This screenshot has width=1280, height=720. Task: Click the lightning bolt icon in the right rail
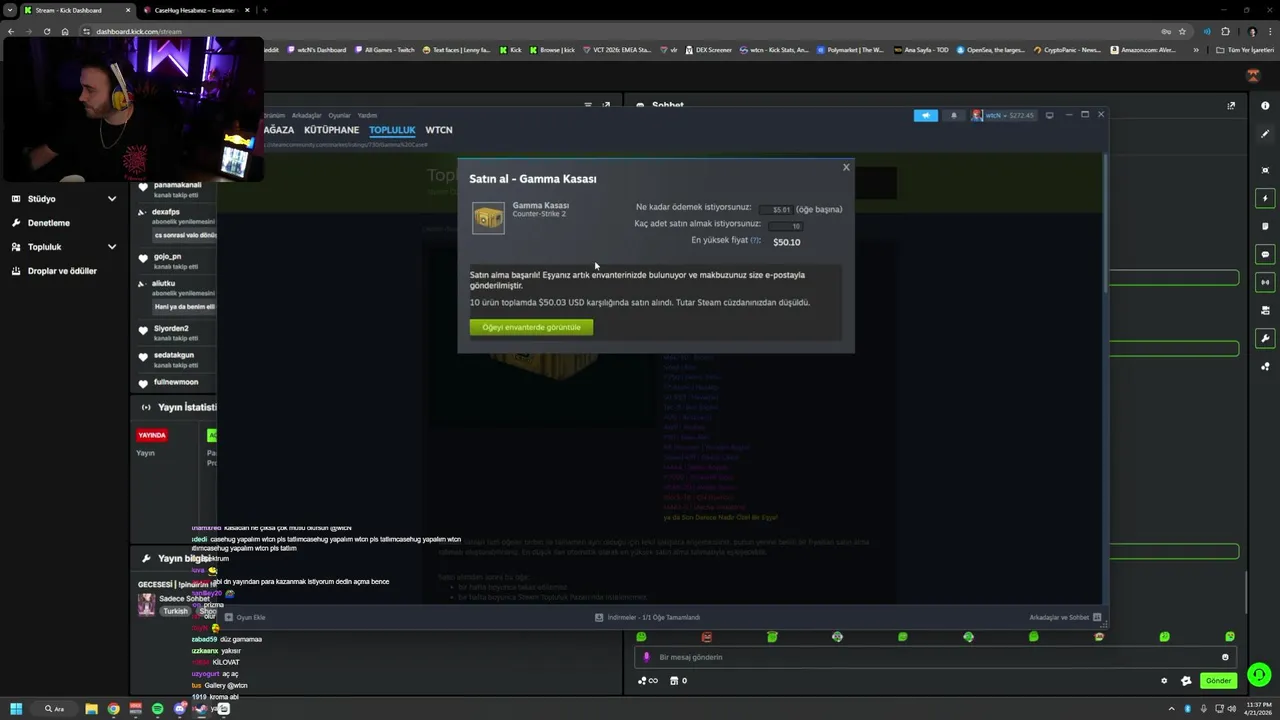(x=1265, y=198)
